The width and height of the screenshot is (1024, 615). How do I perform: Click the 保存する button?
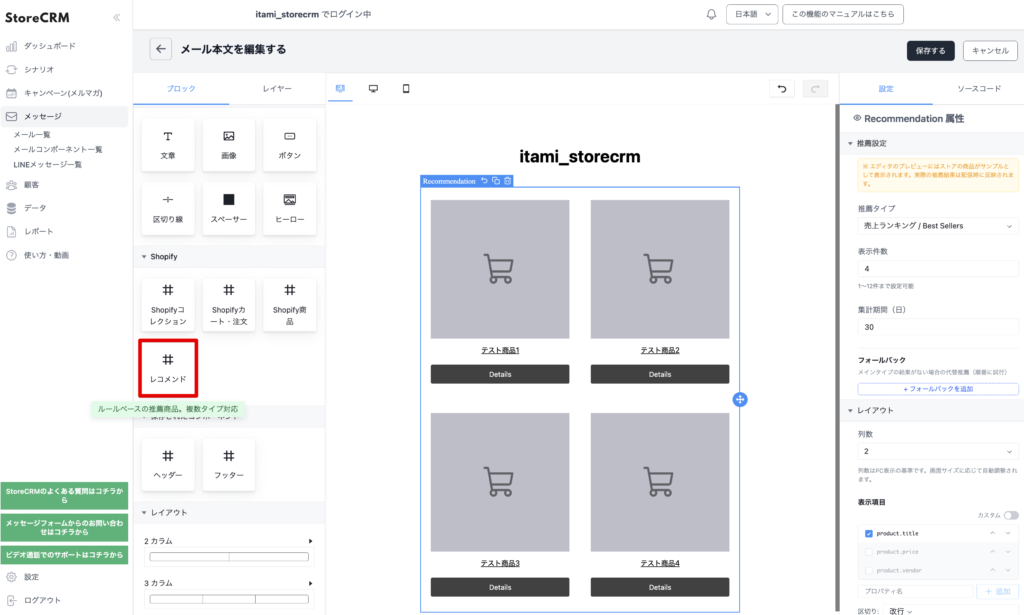point(930,50)
